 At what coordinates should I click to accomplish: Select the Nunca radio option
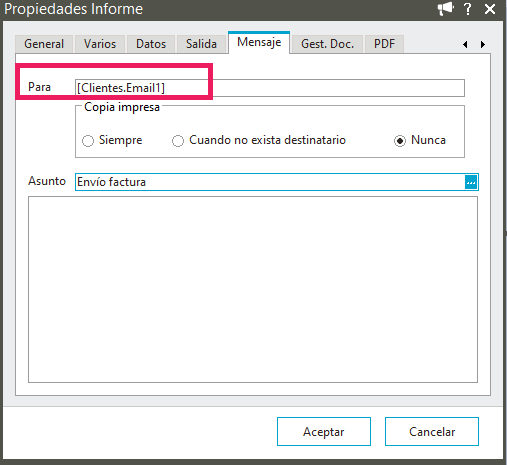pos(420,140)
